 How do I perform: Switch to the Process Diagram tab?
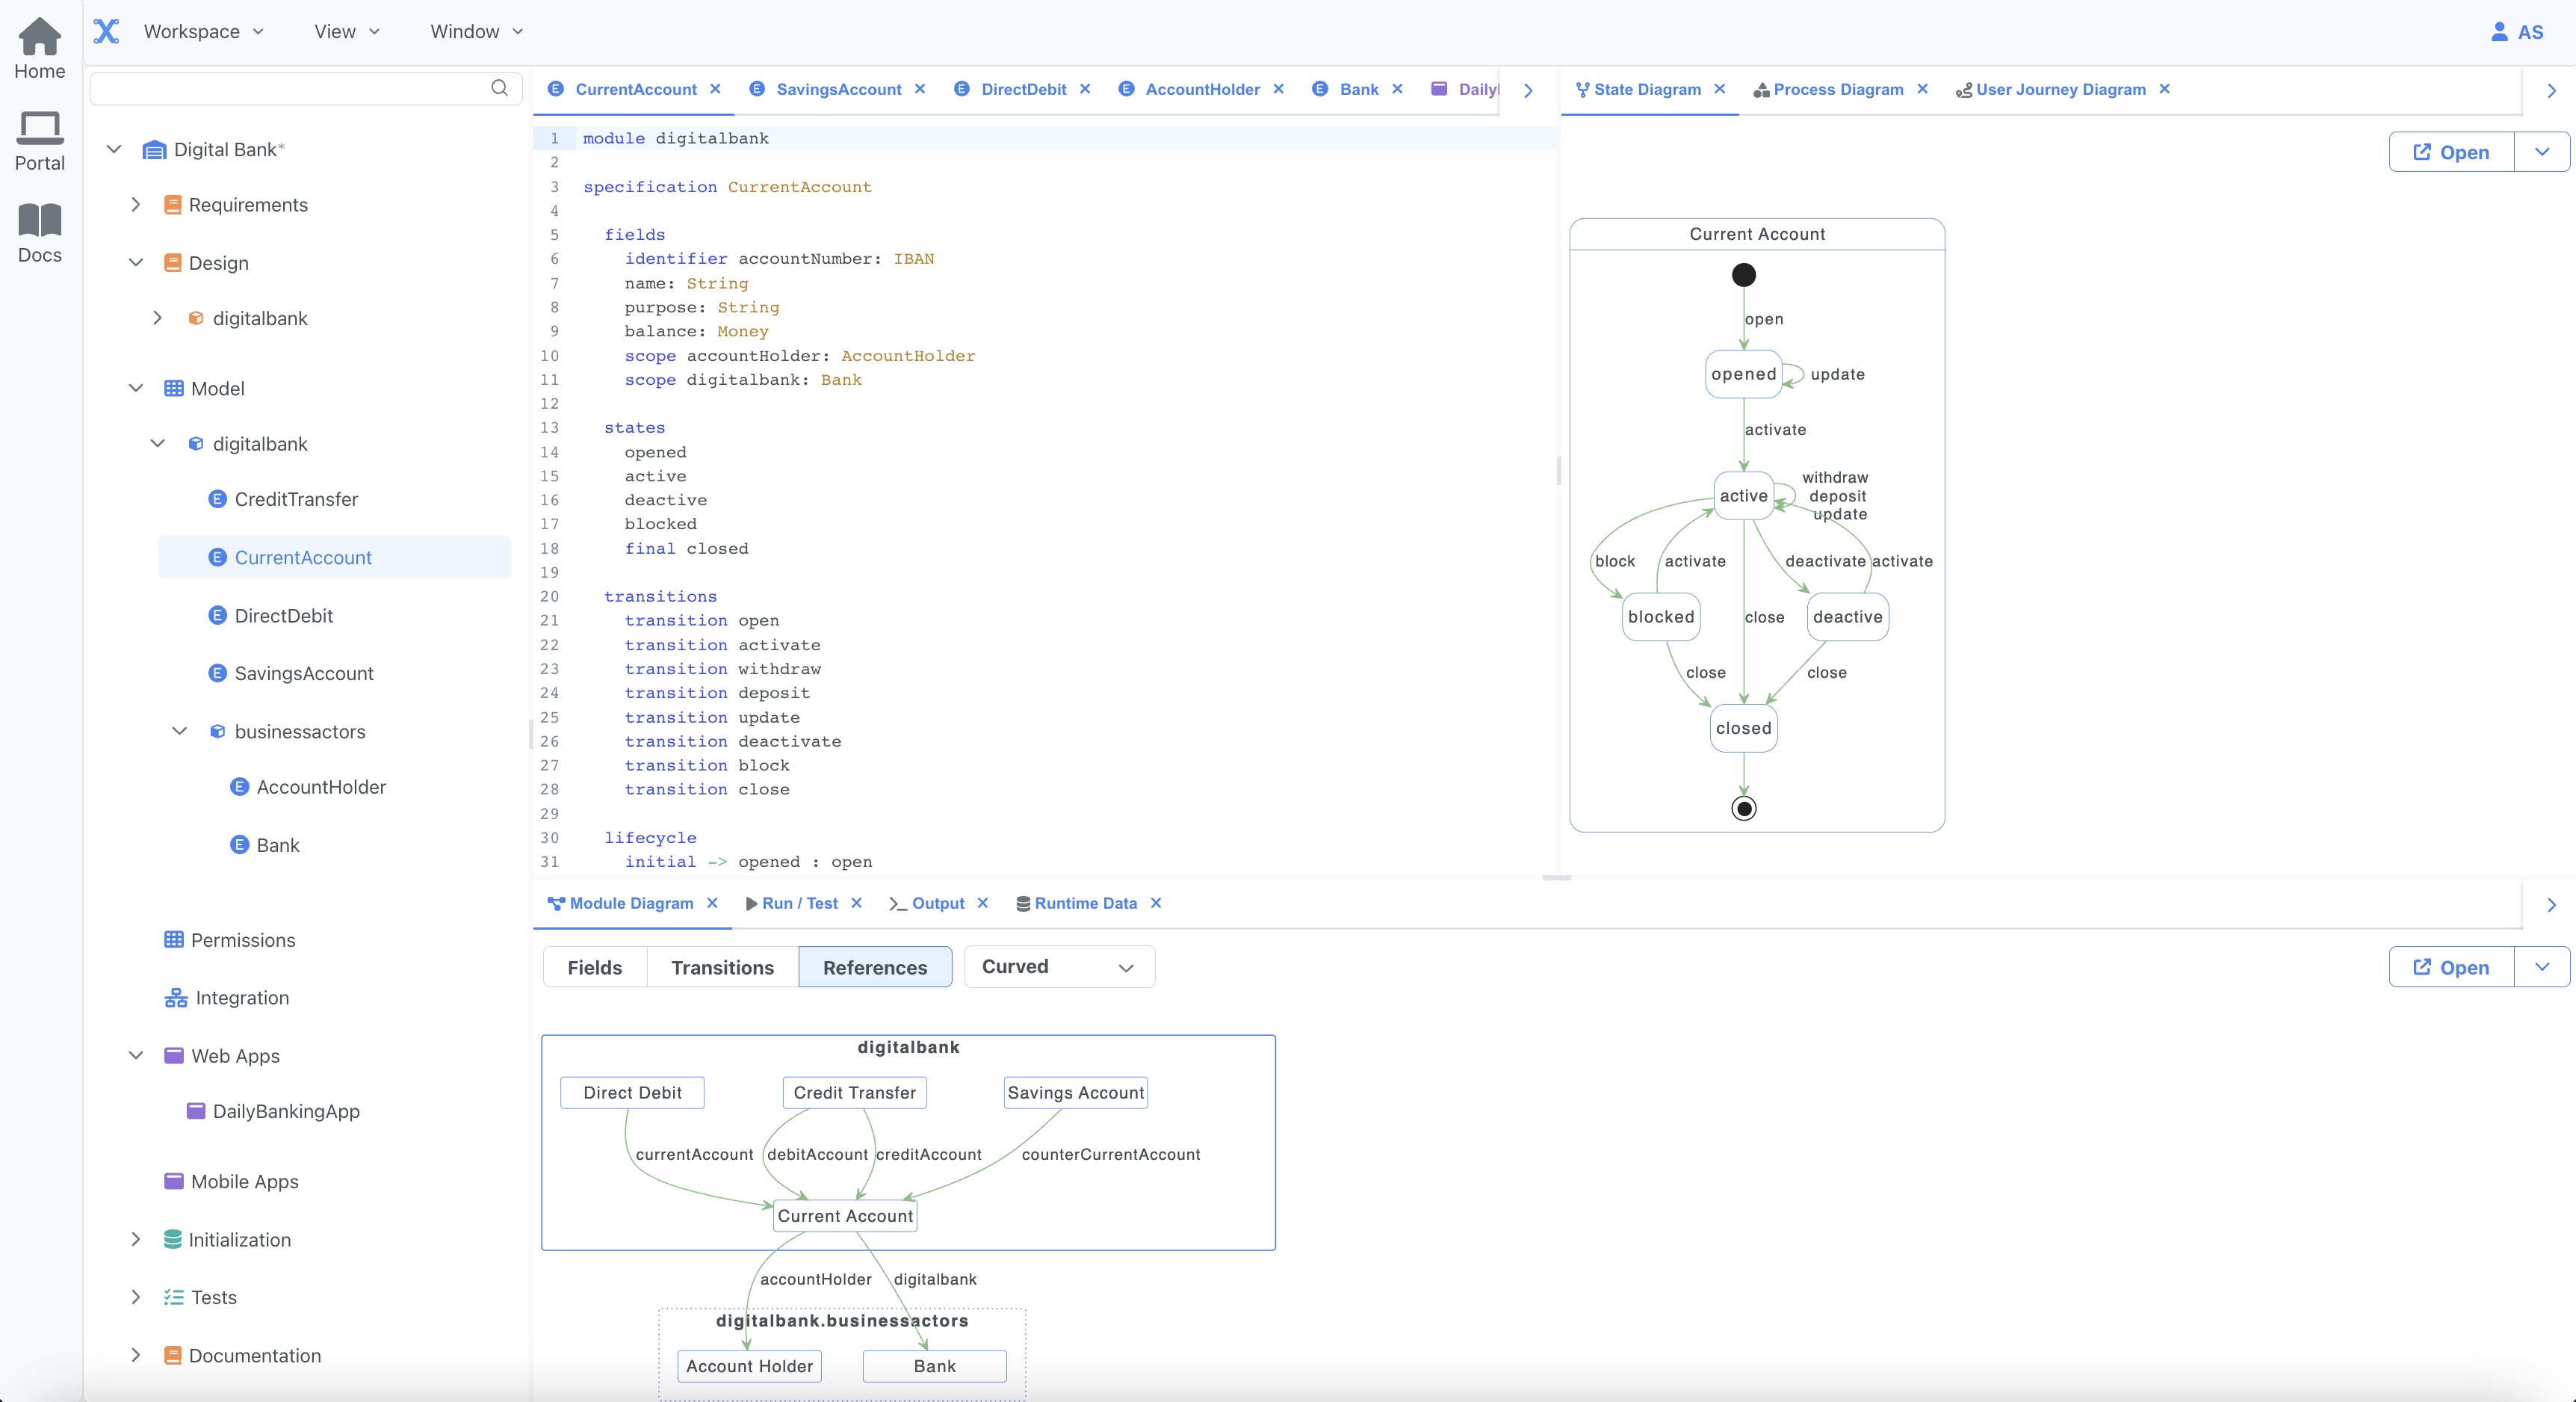pos(1840,89)
